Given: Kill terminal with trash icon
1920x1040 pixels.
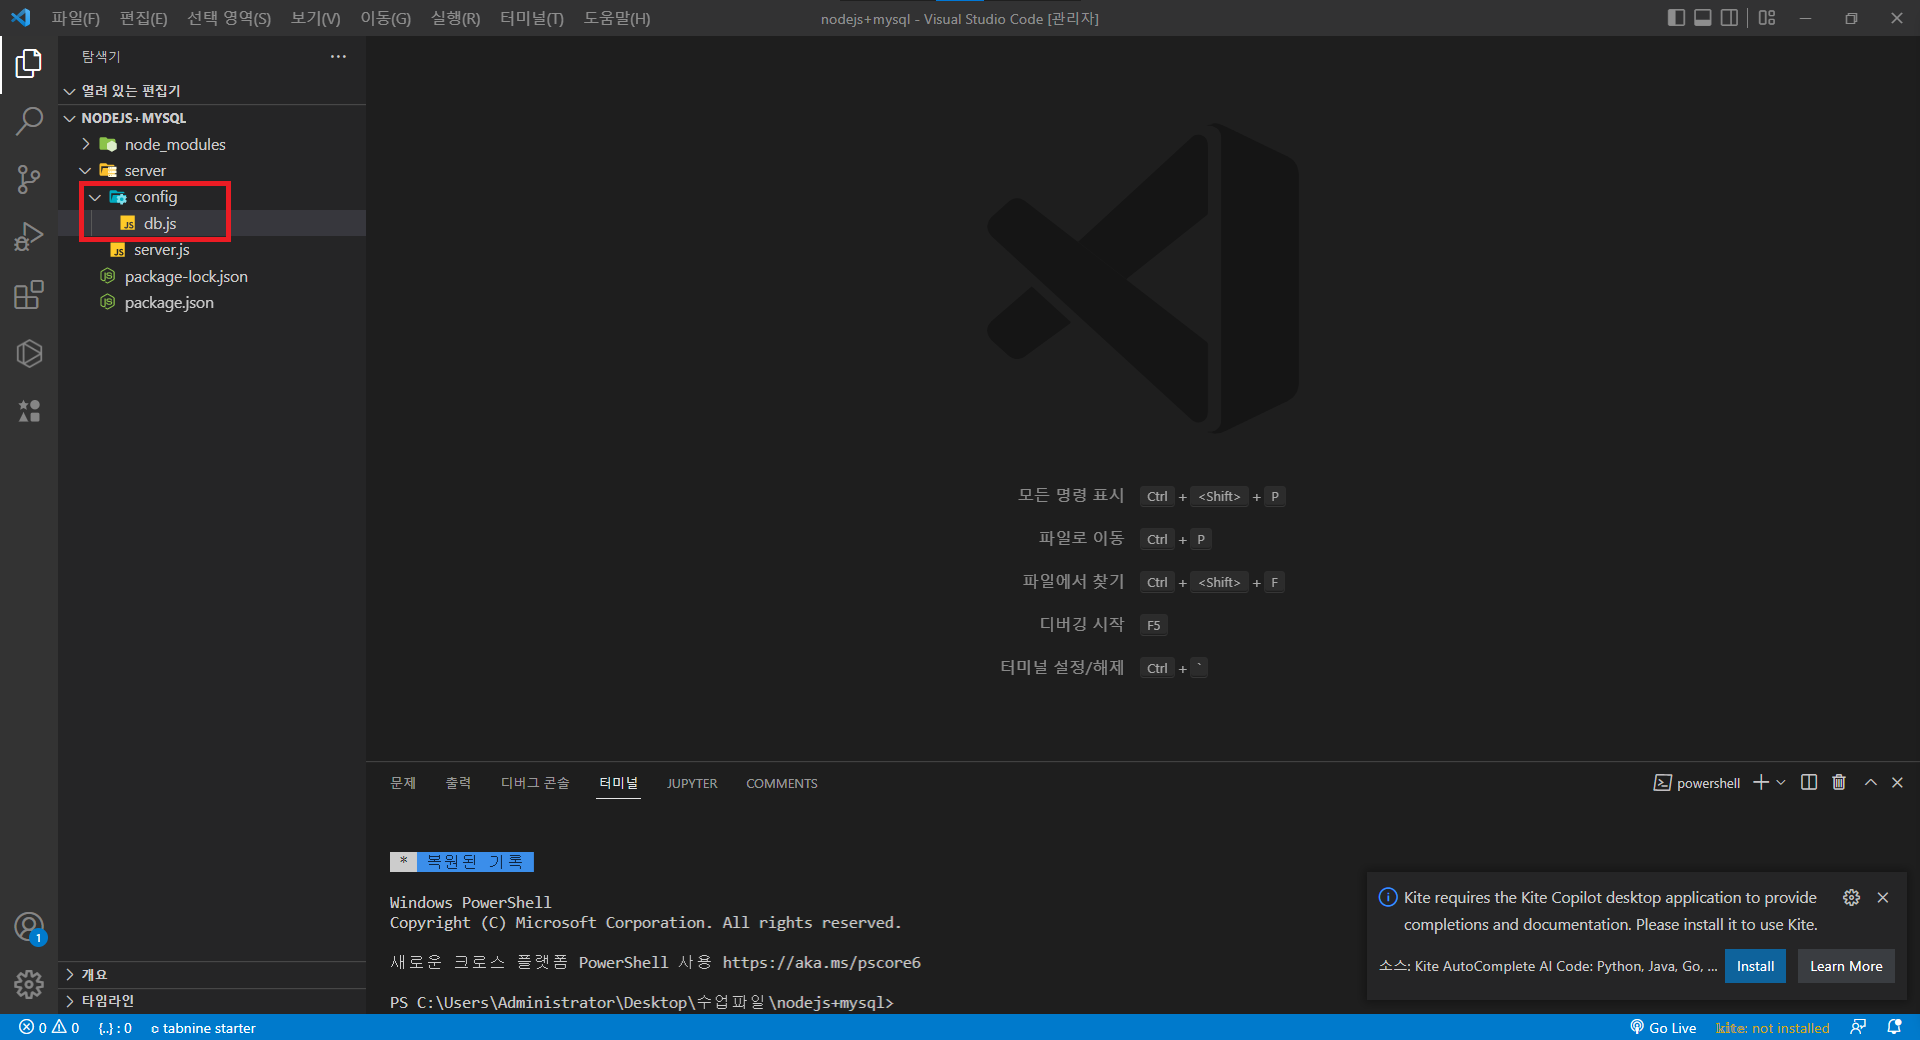Looking at the screenshot, I should (x=1839, y=782).
